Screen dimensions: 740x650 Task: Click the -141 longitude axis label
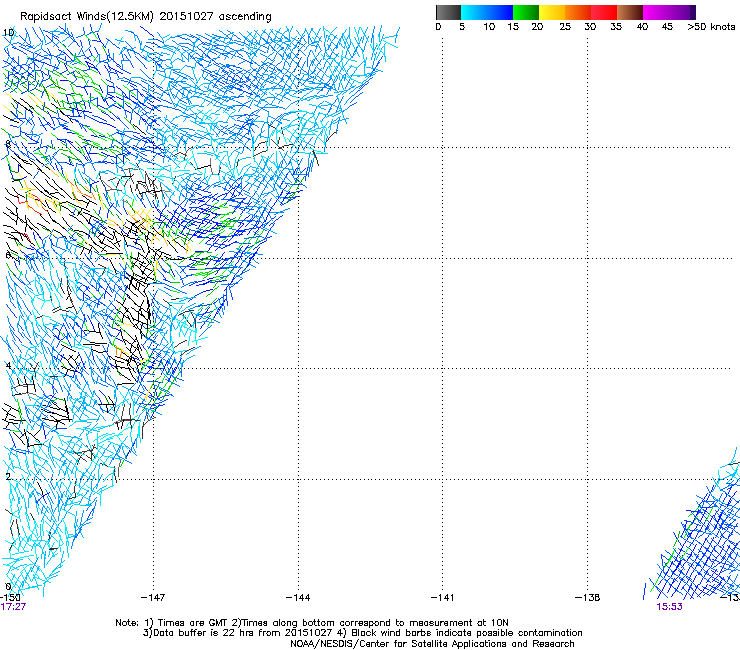(x=442, y=598)
